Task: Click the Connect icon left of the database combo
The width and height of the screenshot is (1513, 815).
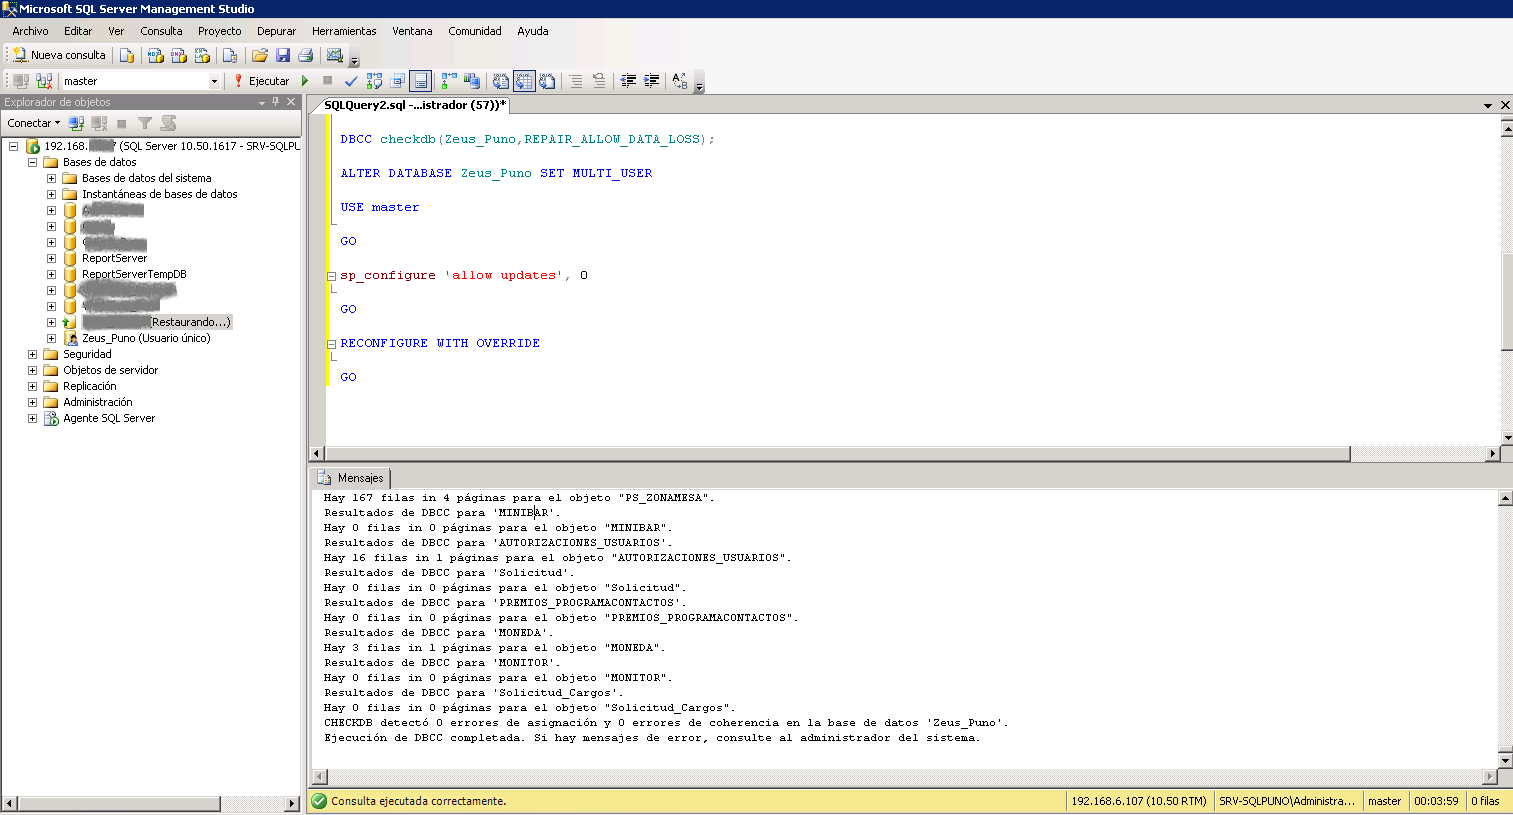Action: pos(21,81)
